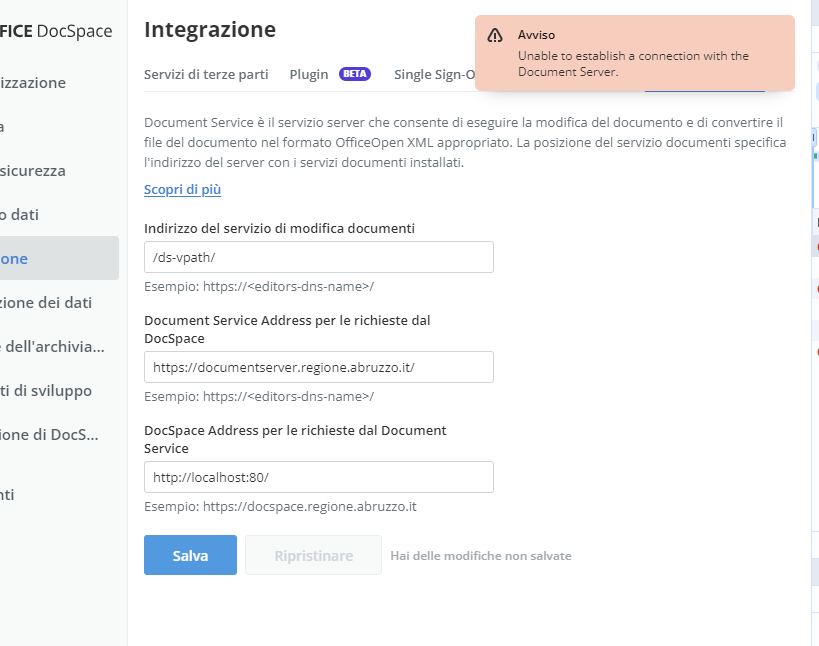Click the http://localhost:80/ input field
The image size is (819, 646).
(x=319, y=477)
